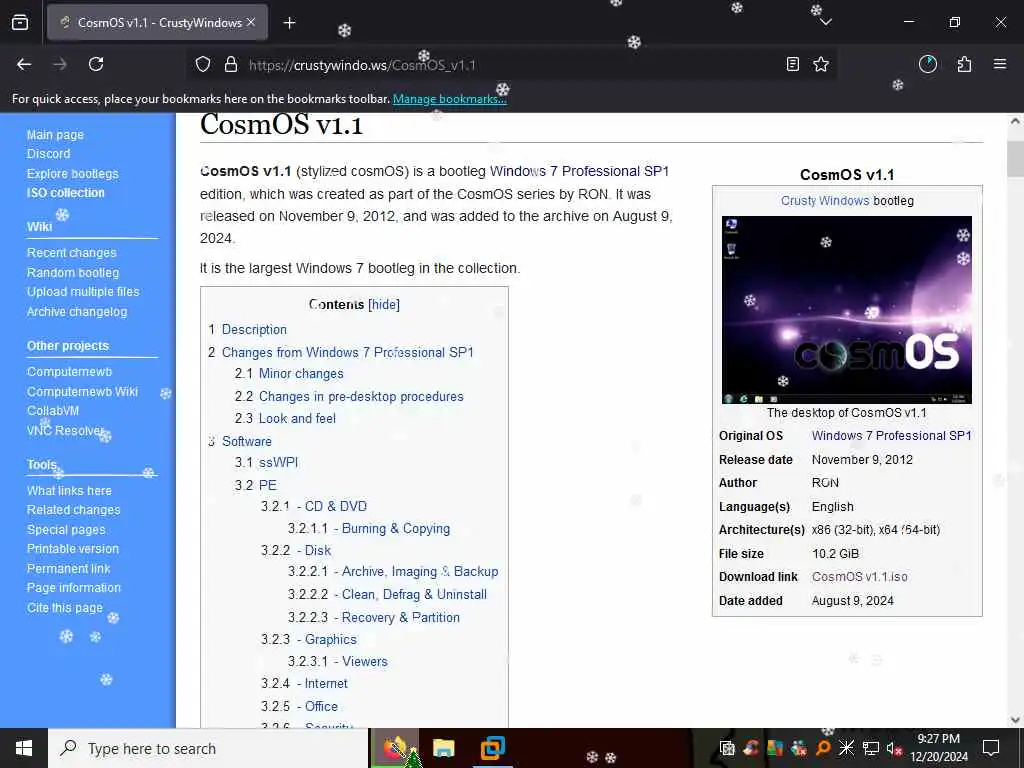Download CosmOS v1.1.iso link
The height and width of the screenshot is (768, 1024).
pyautogui.click(x=859, y=577)
